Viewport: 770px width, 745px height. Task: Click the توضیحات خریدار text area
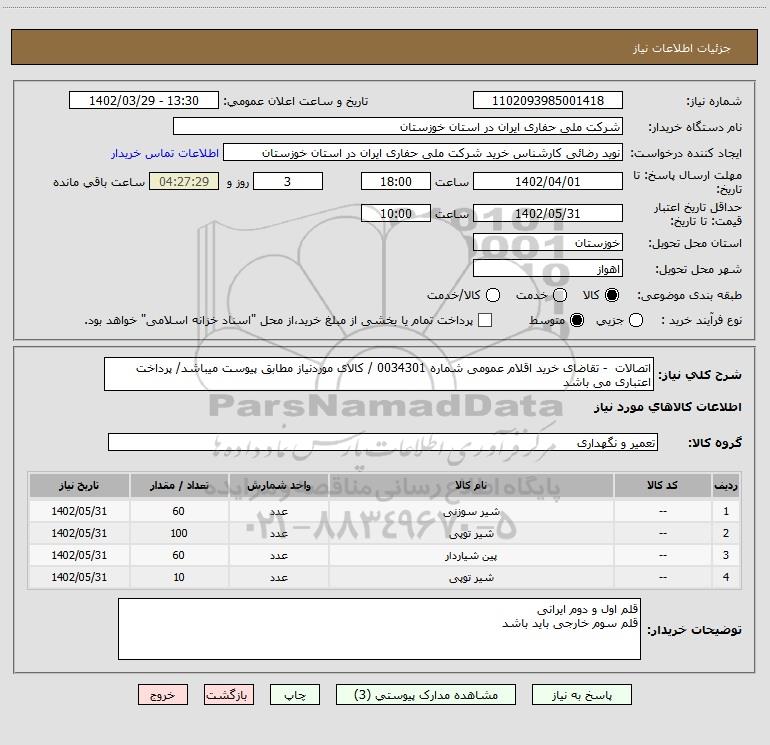[x=379, y=629]
